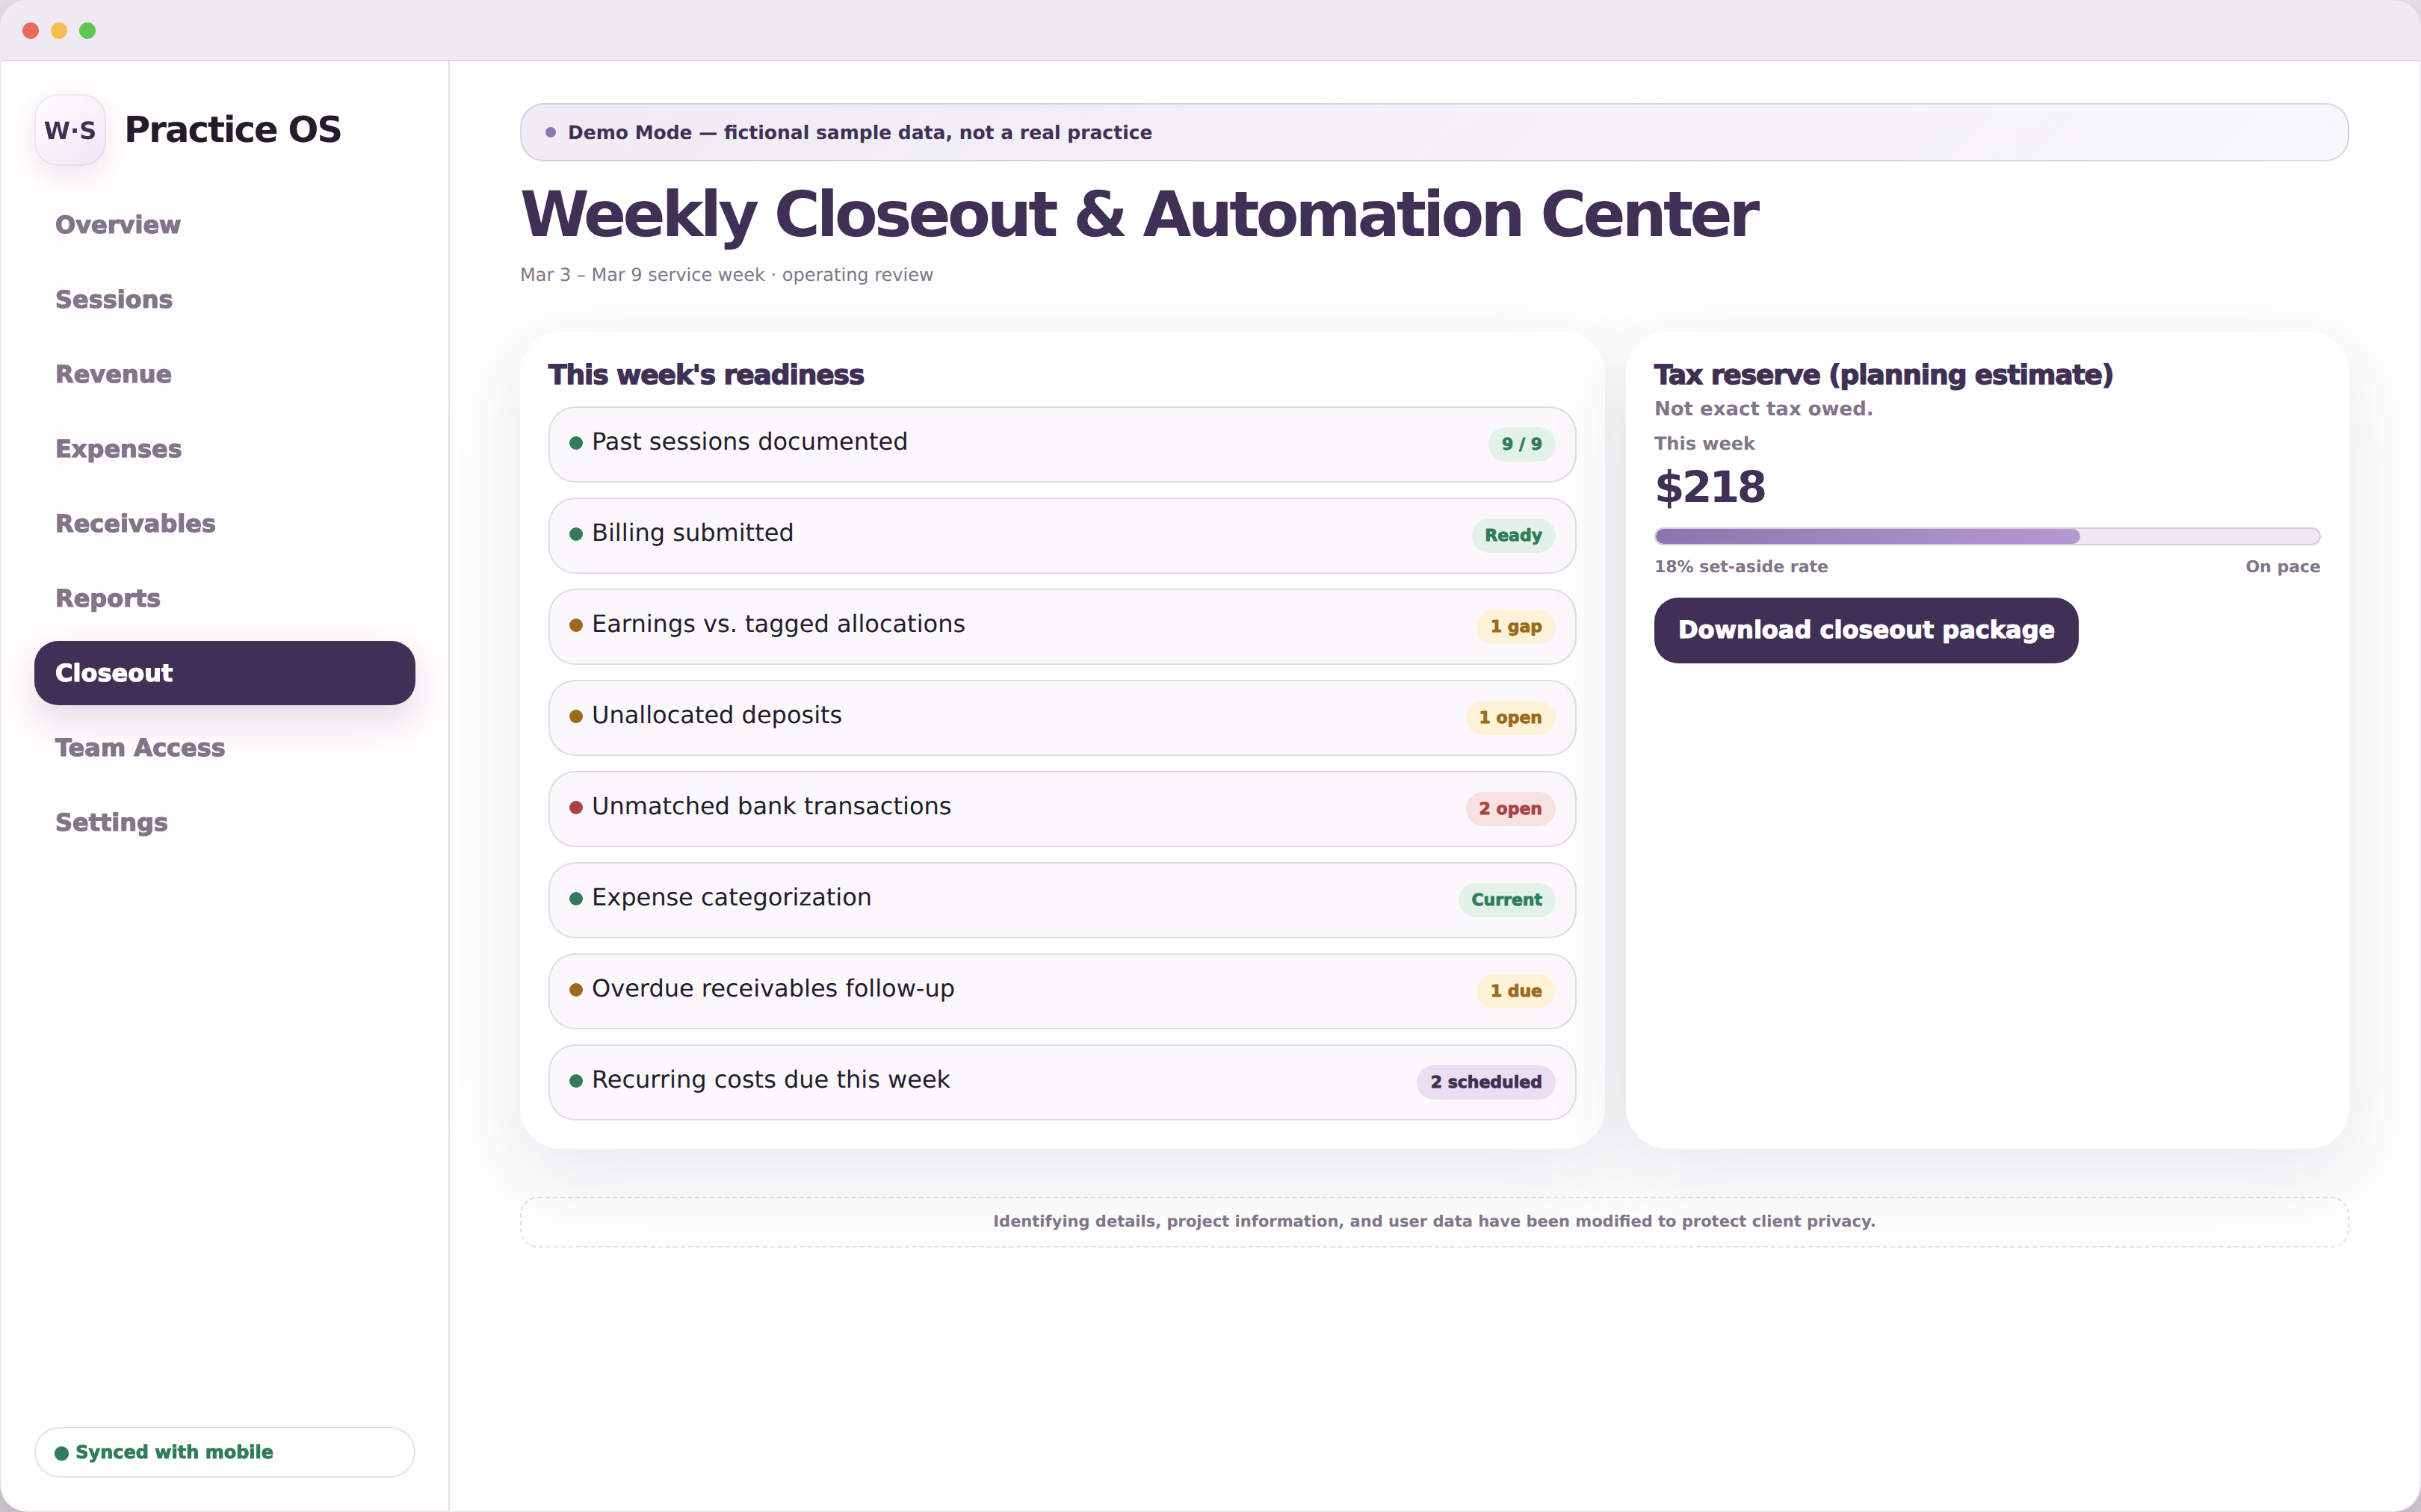This screenshot has height=1512, width=2421.
Task: Click the 2 scheduled badge
Action: point(1485,1082)
